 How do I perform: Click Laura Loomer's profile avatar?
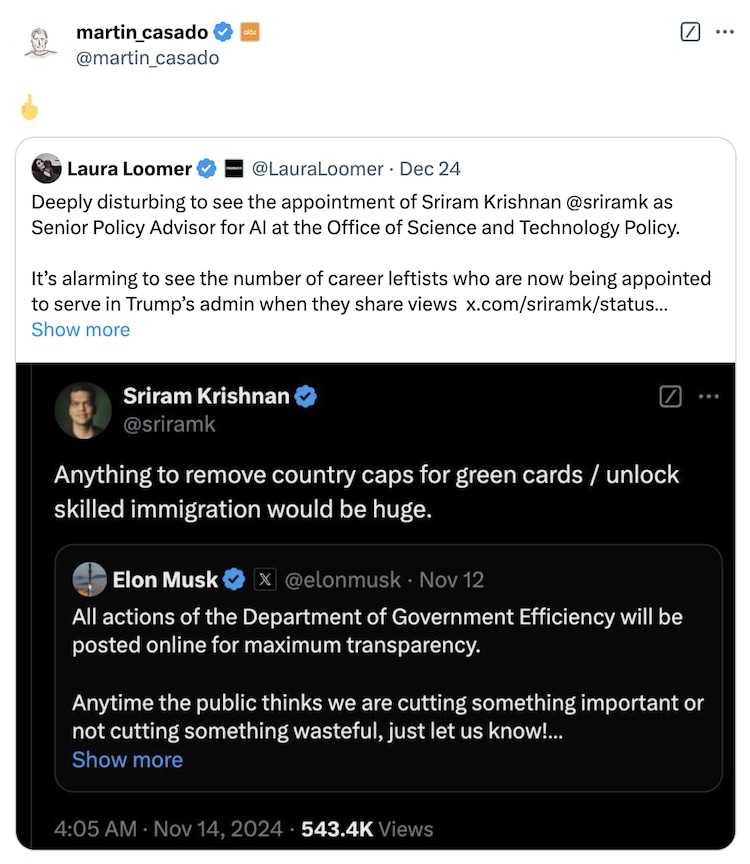point(46,168)
